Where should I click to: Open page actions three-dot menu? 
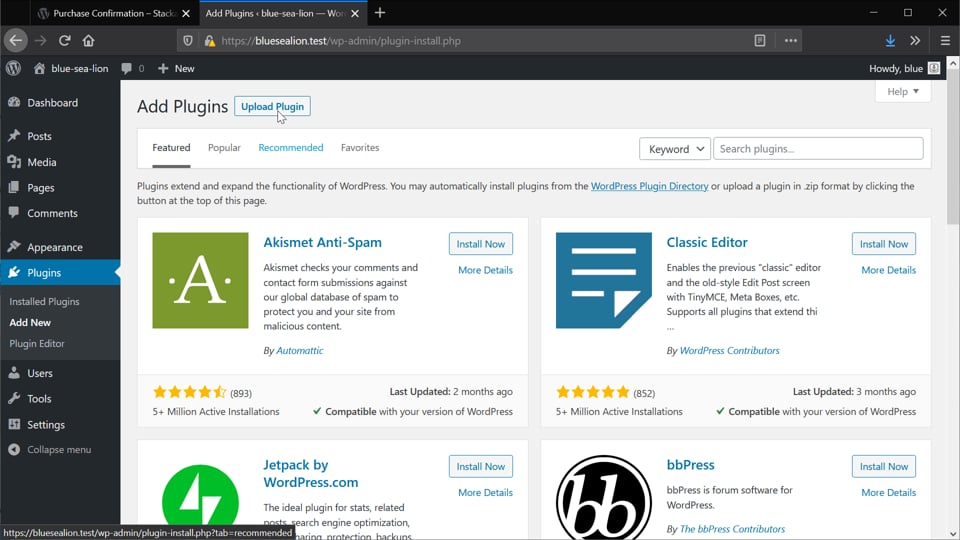(x=790, y=40)
